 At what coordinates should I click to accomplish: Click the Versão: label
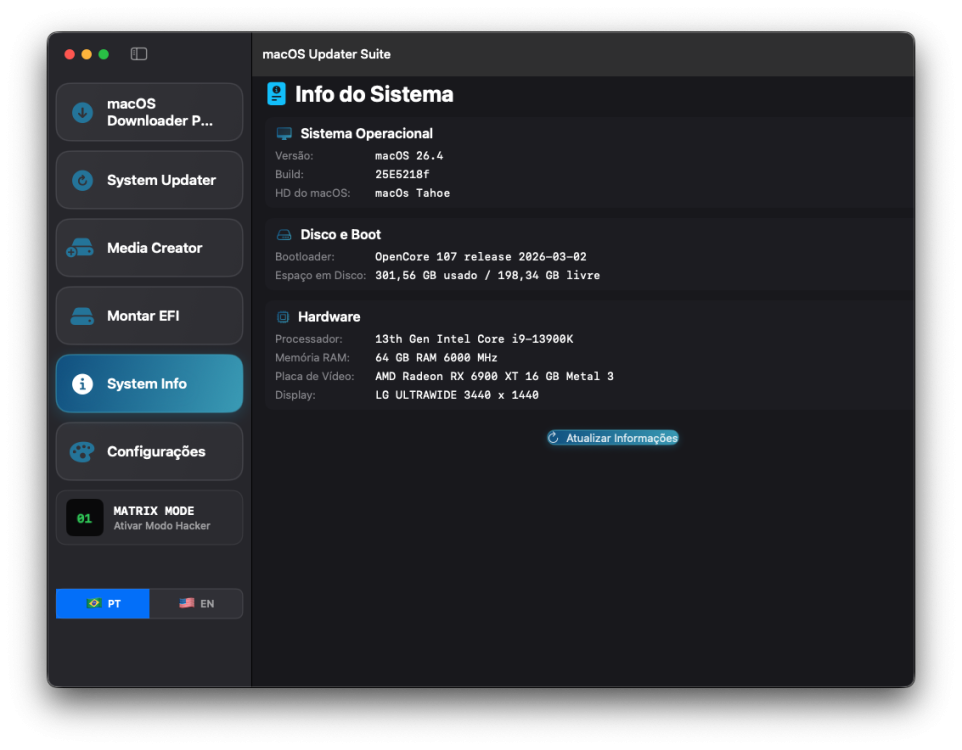tap(294, 156)
